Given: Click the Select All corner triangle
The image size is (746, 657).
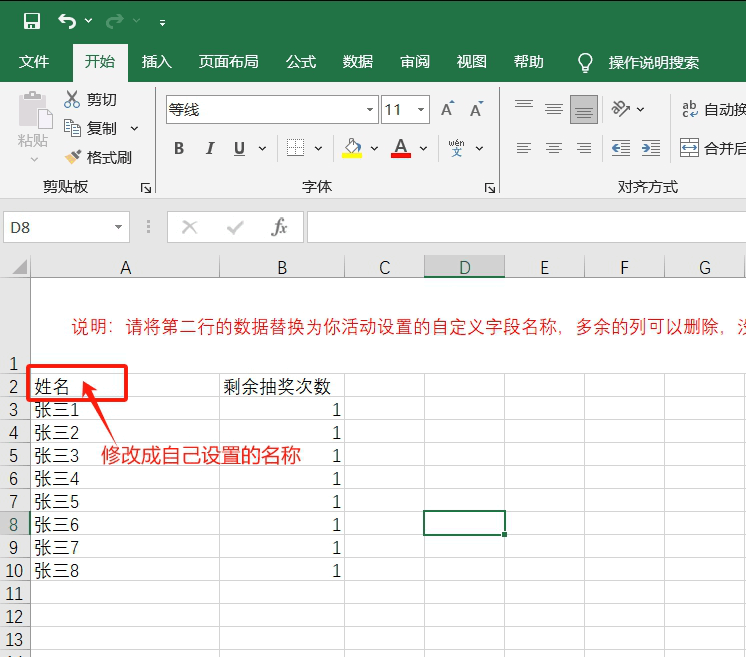Looking at the screenshot, I should pos(19,267).
